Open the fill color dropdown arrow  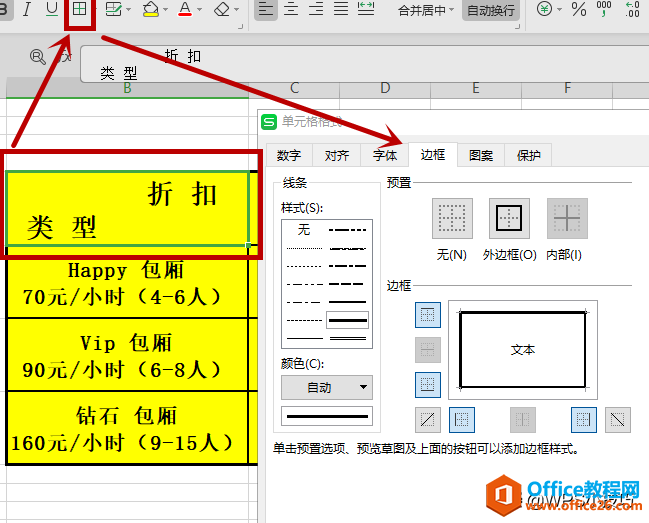click(x=165, y=10)
